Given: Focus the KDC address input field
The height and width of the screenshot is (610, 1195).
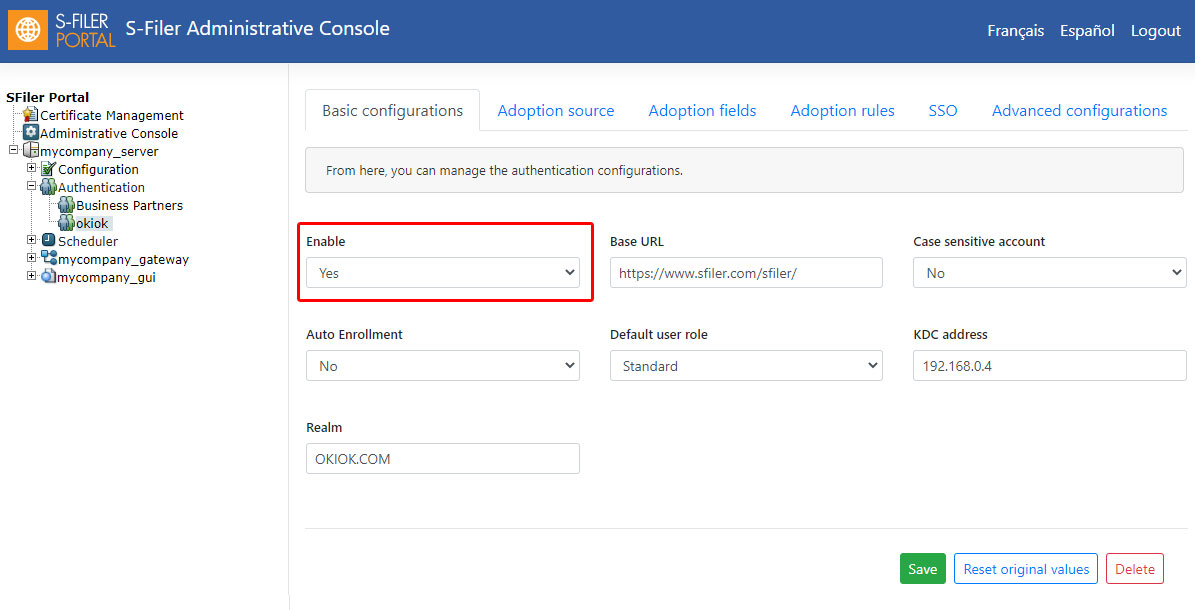Looking at the screenshot, I should [x=1049, y=366].
